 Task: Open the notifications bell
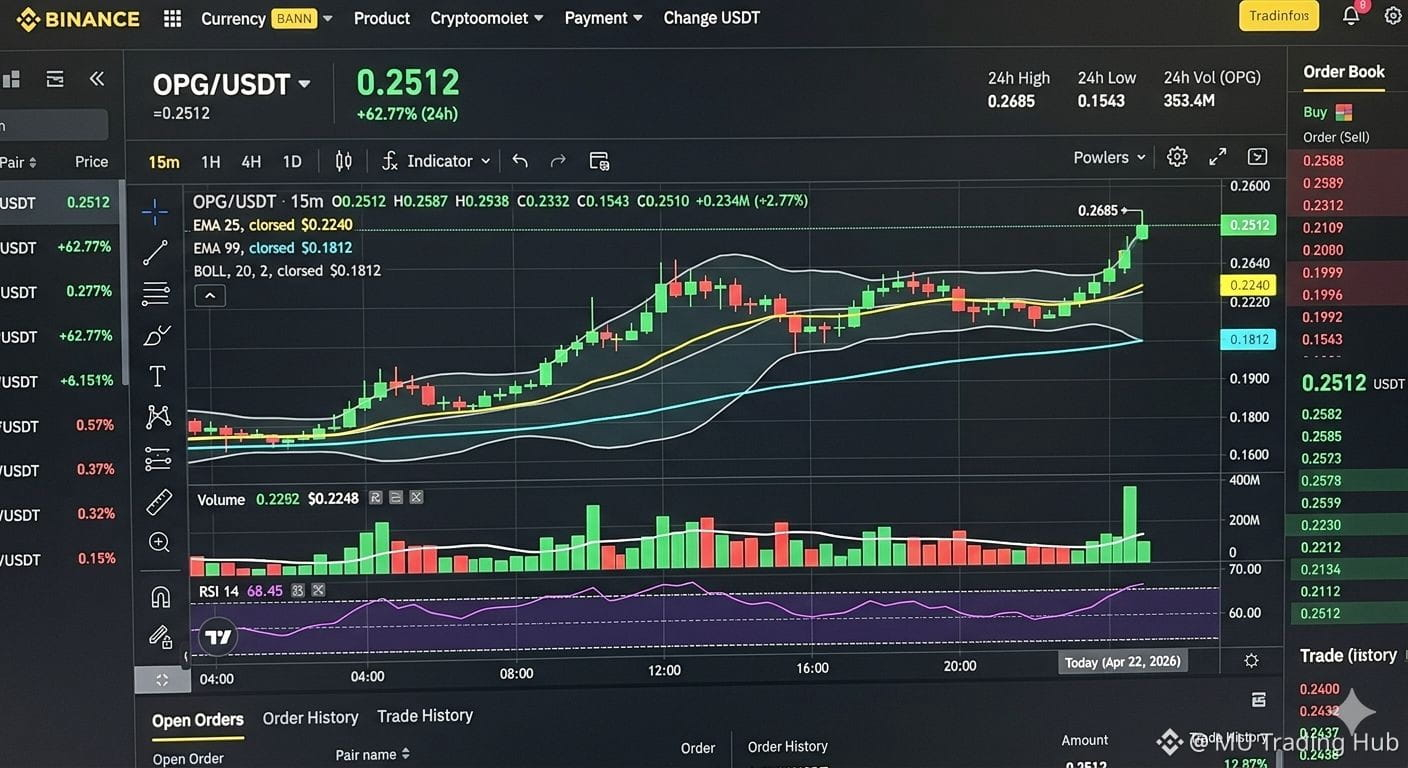coord(1351,16)
